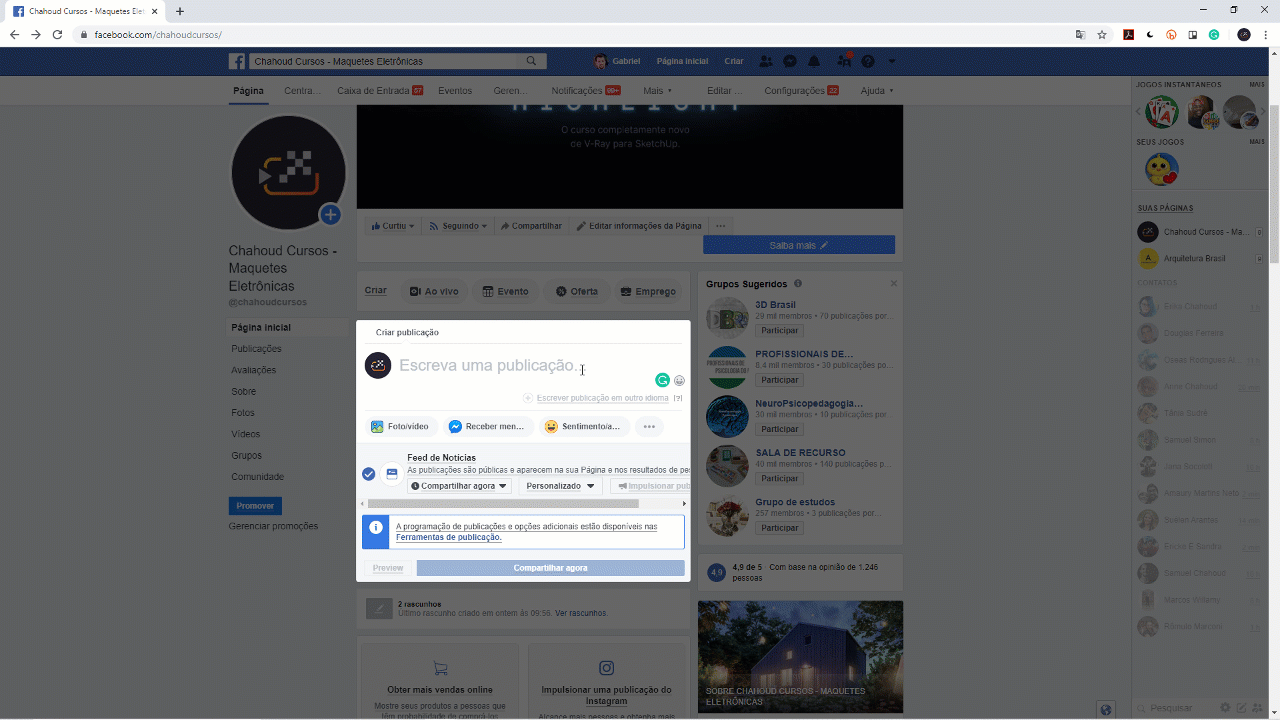1280x720 pixels.
Task: Click the plus badge on the page profile picture
Action: 330,215
